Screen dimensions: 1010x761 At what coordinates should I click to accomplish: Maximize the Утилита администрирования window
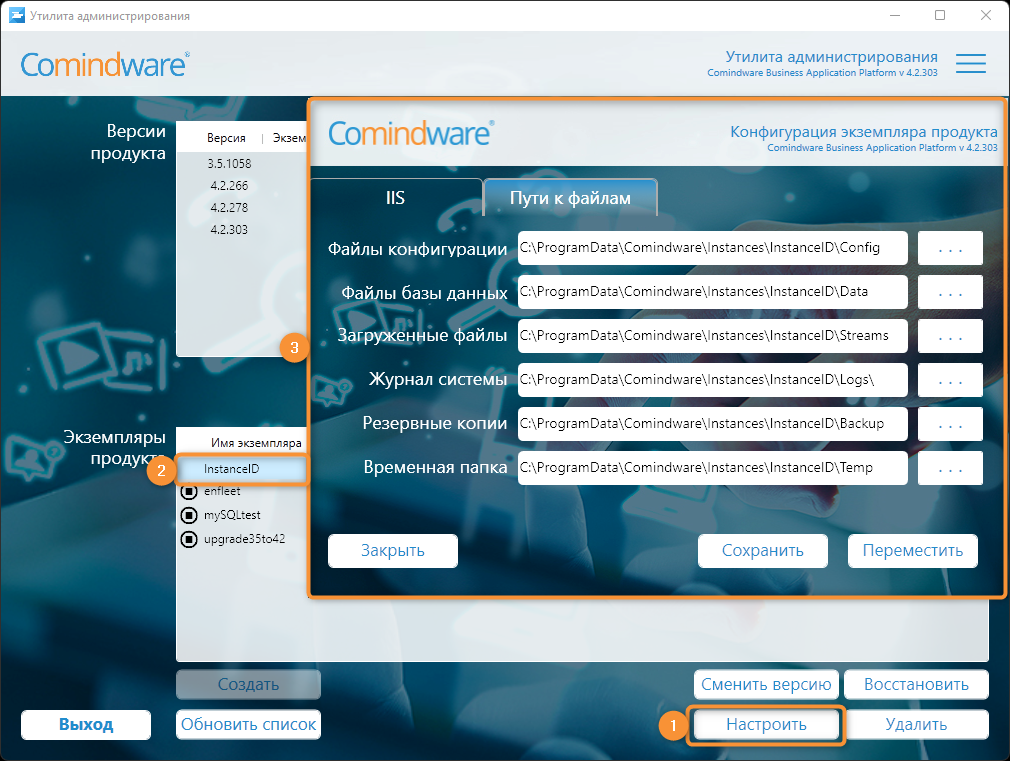940,15
